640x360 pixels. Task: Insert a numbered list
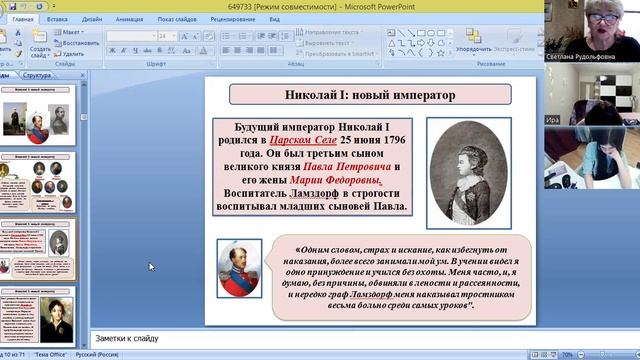point(243,36)
